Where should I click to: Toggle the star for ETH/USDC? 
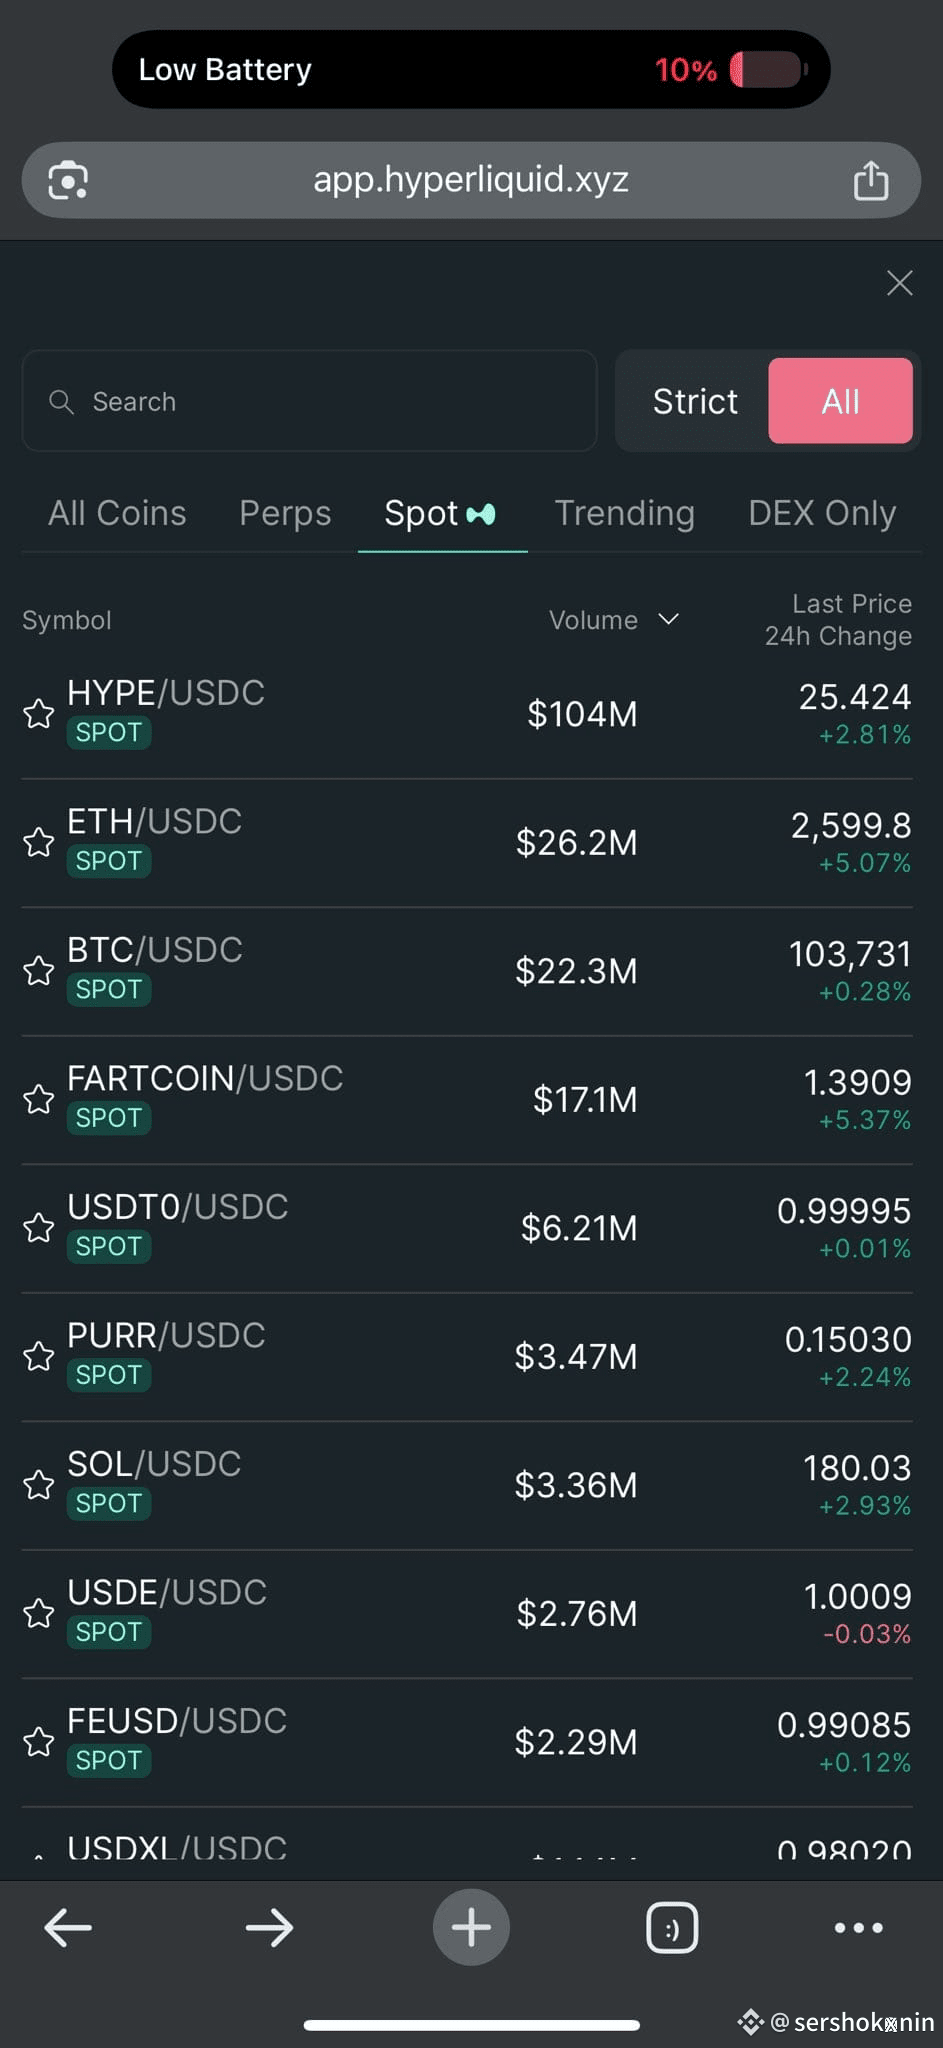coord(39,842)
